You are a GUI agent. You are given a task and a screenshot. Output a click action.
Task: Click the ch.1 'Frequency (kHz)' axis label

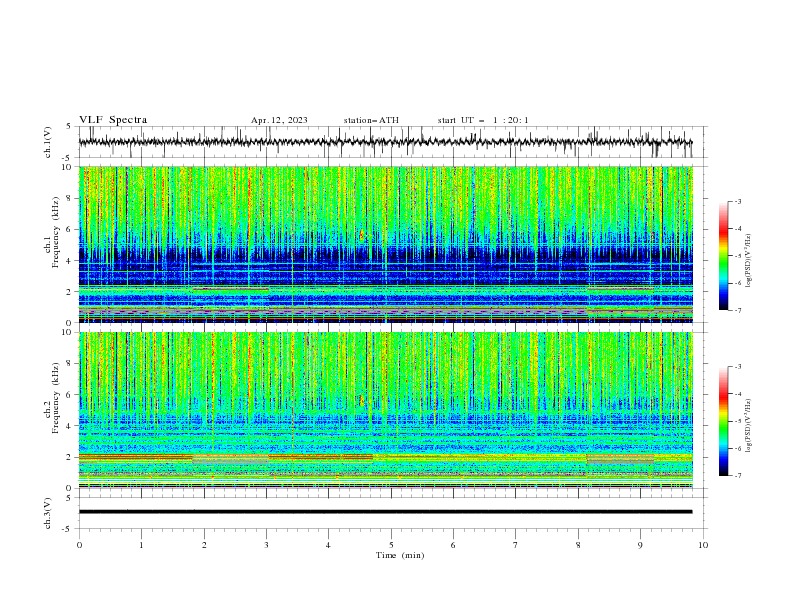click(x=56, y=231)
